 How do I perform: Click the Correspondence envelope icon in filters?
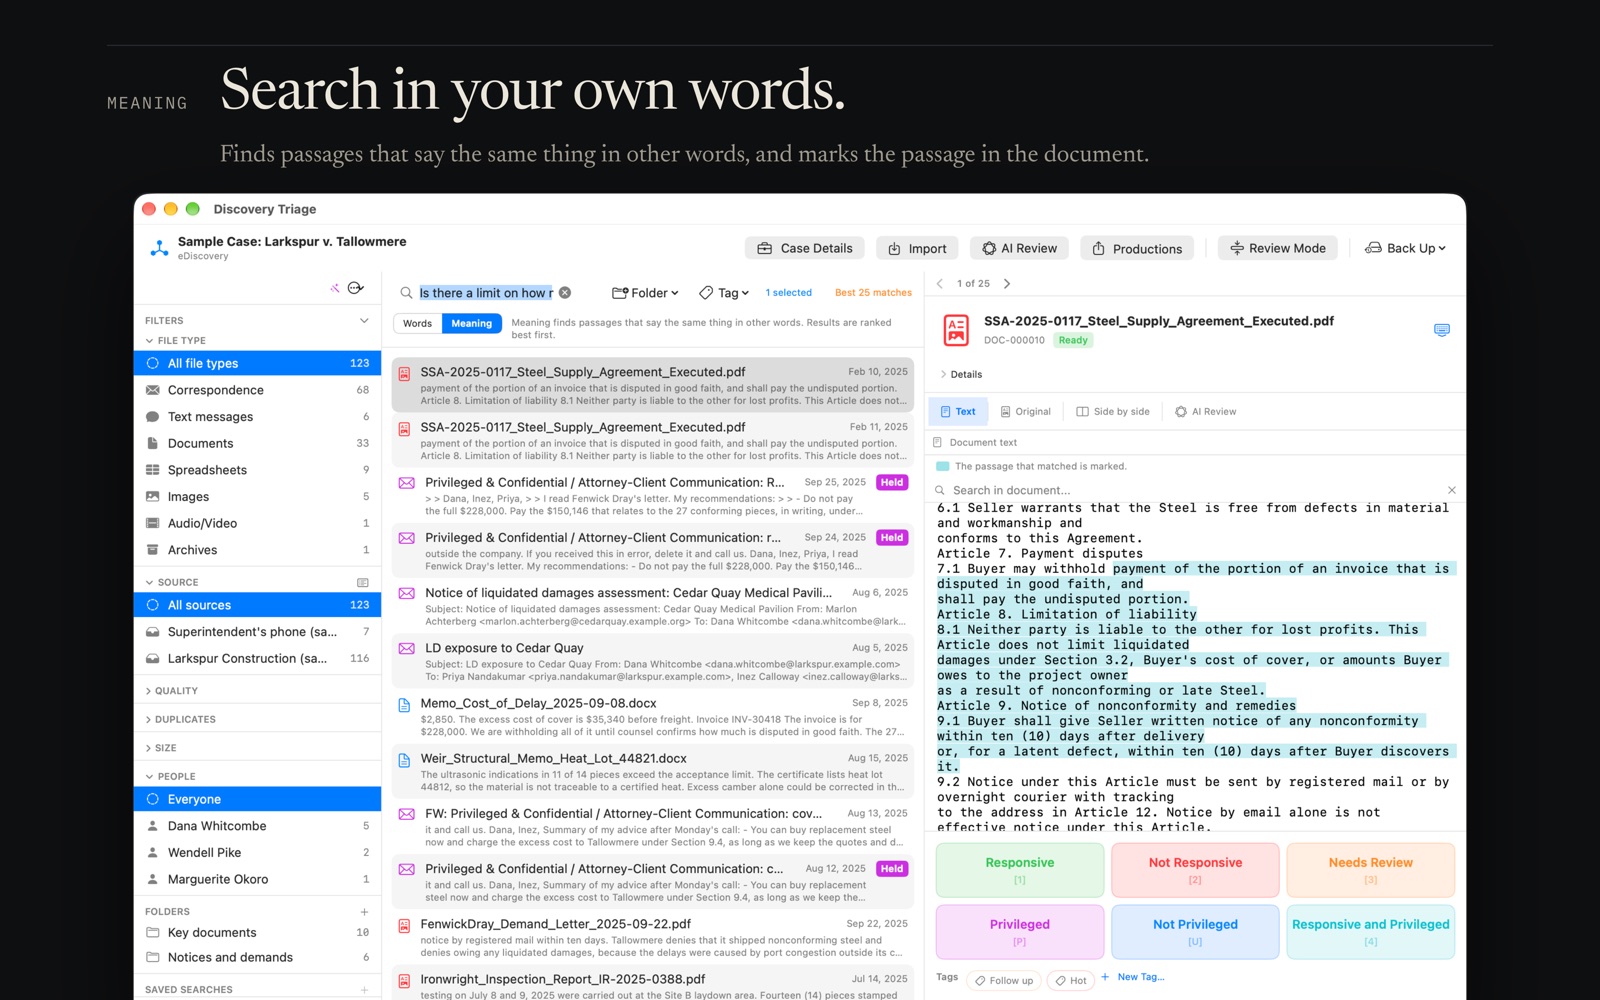pyautogui.click(x=153, y=390)
